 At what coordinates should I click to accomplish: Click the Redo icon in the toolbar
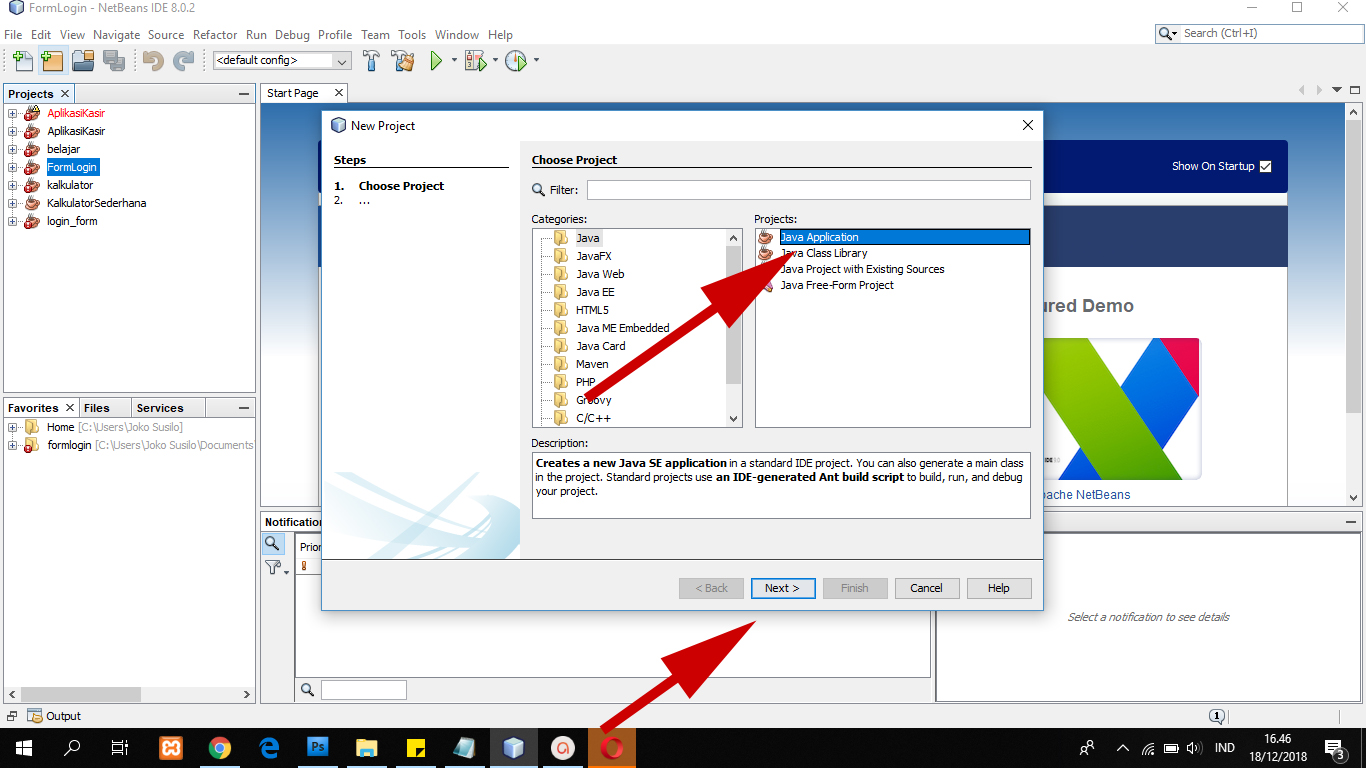184,60
